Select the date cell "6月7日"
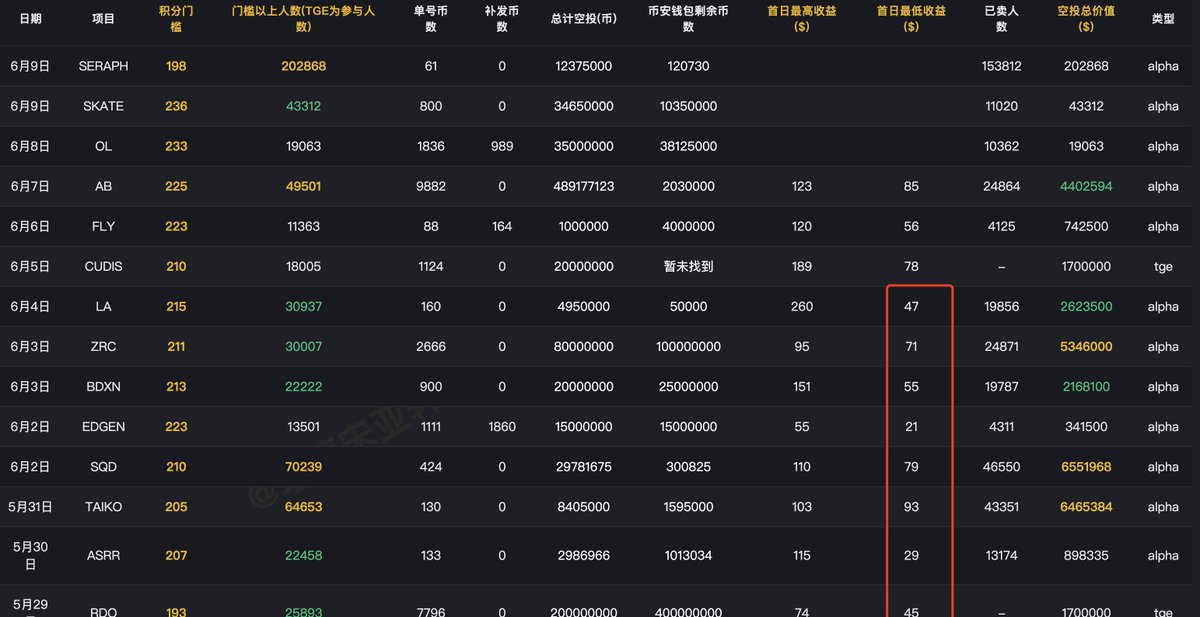The width and height of the screenshot is (1200, 617). point(30,186)
